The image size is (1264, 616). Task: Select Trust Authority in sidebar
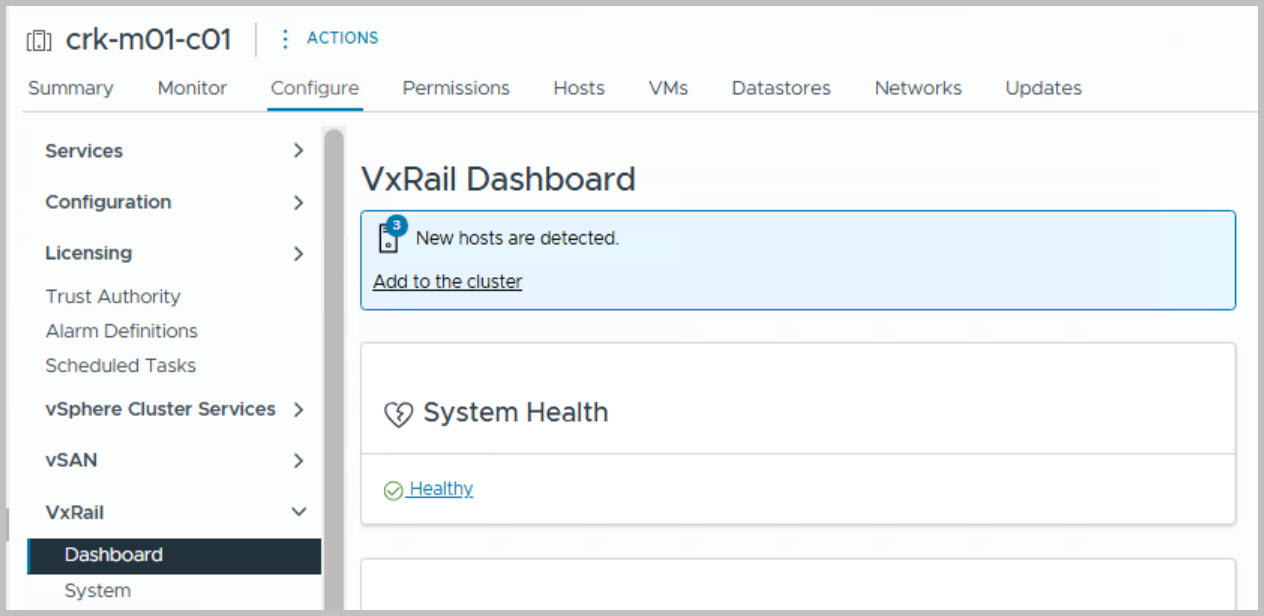click(113, 297)
